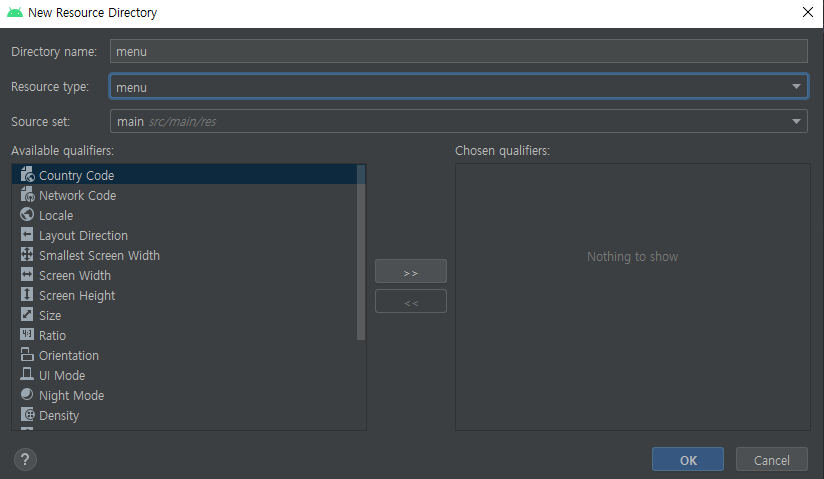Image resolution: width=824 pixels, height=479 pixels.
Task: Select Smallest Screen Width qualifier row
Action: pyautogui.click(x=184, y=254)
